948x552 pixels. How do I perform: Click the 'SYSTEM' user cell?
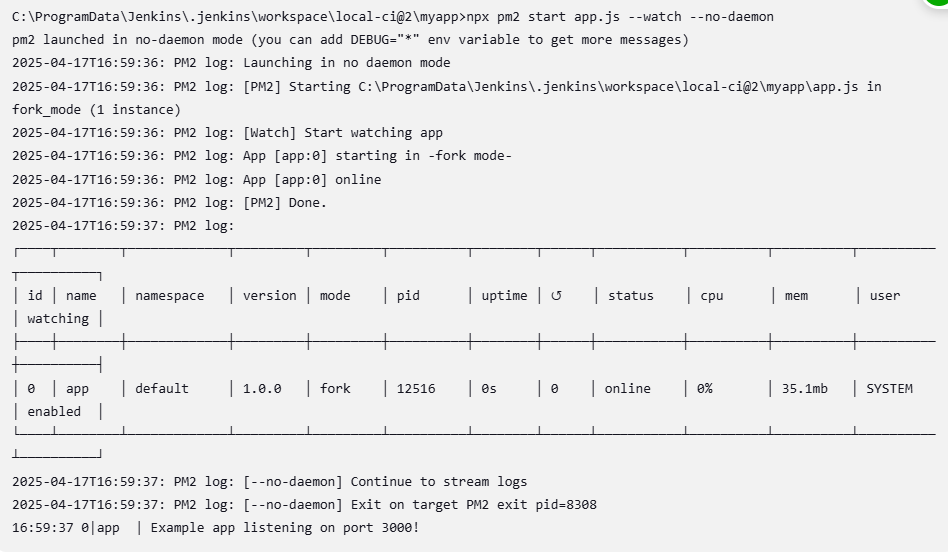(x=889, y=389)
